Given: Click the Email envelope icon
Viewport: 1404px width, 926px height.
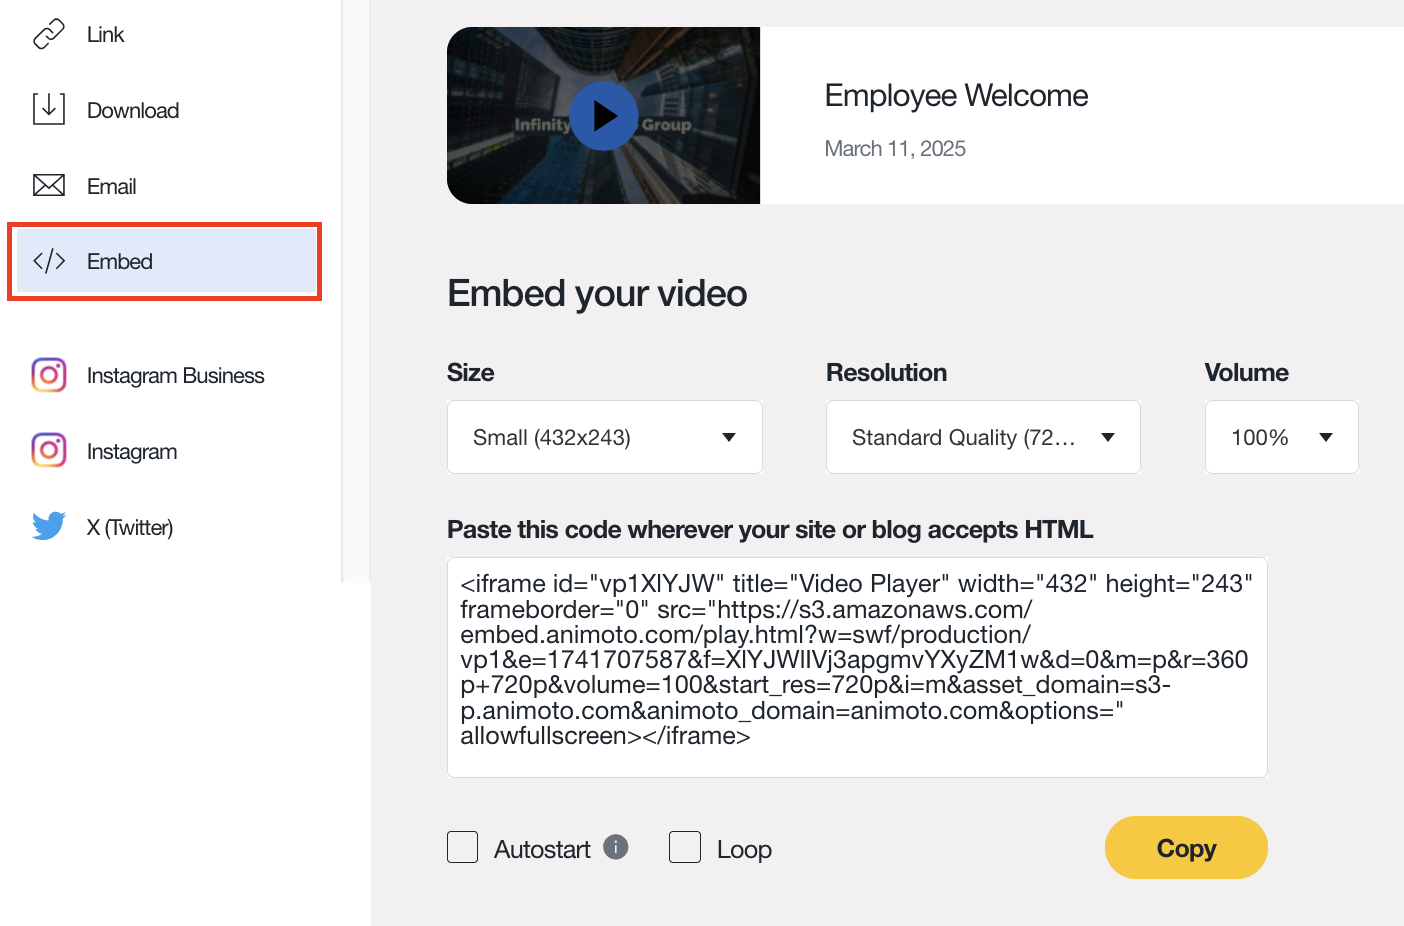Looking at the screenshot, I should click(49, 185).
